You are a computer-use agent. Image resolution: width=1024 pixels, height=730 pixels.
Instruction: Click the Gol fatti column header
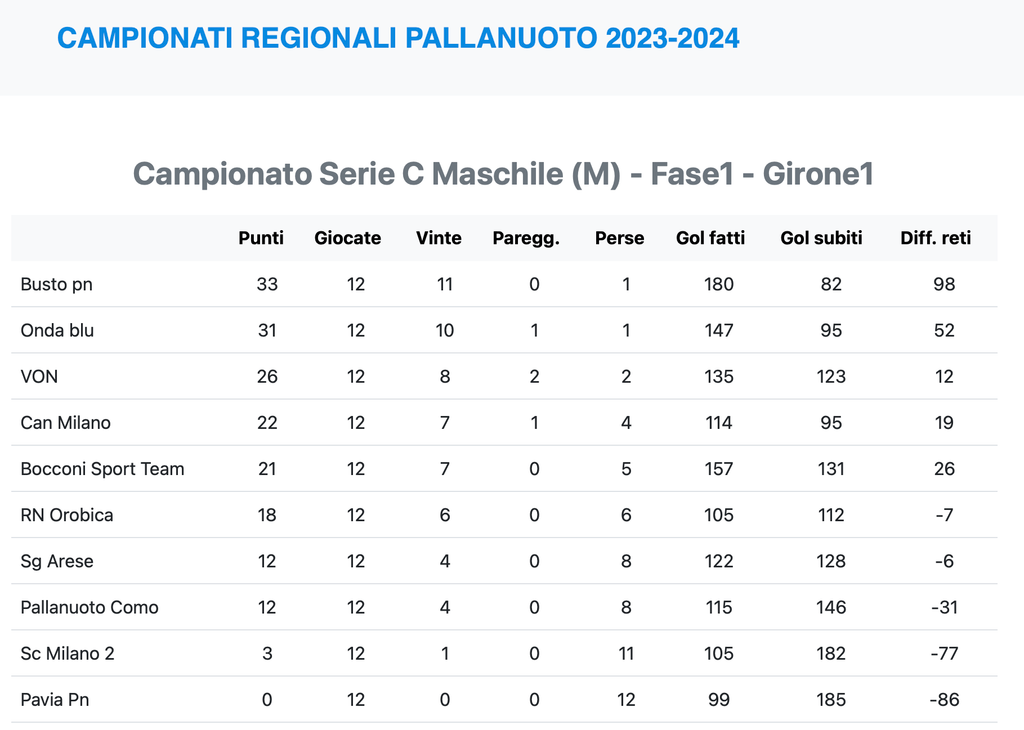tap(710, 238)
